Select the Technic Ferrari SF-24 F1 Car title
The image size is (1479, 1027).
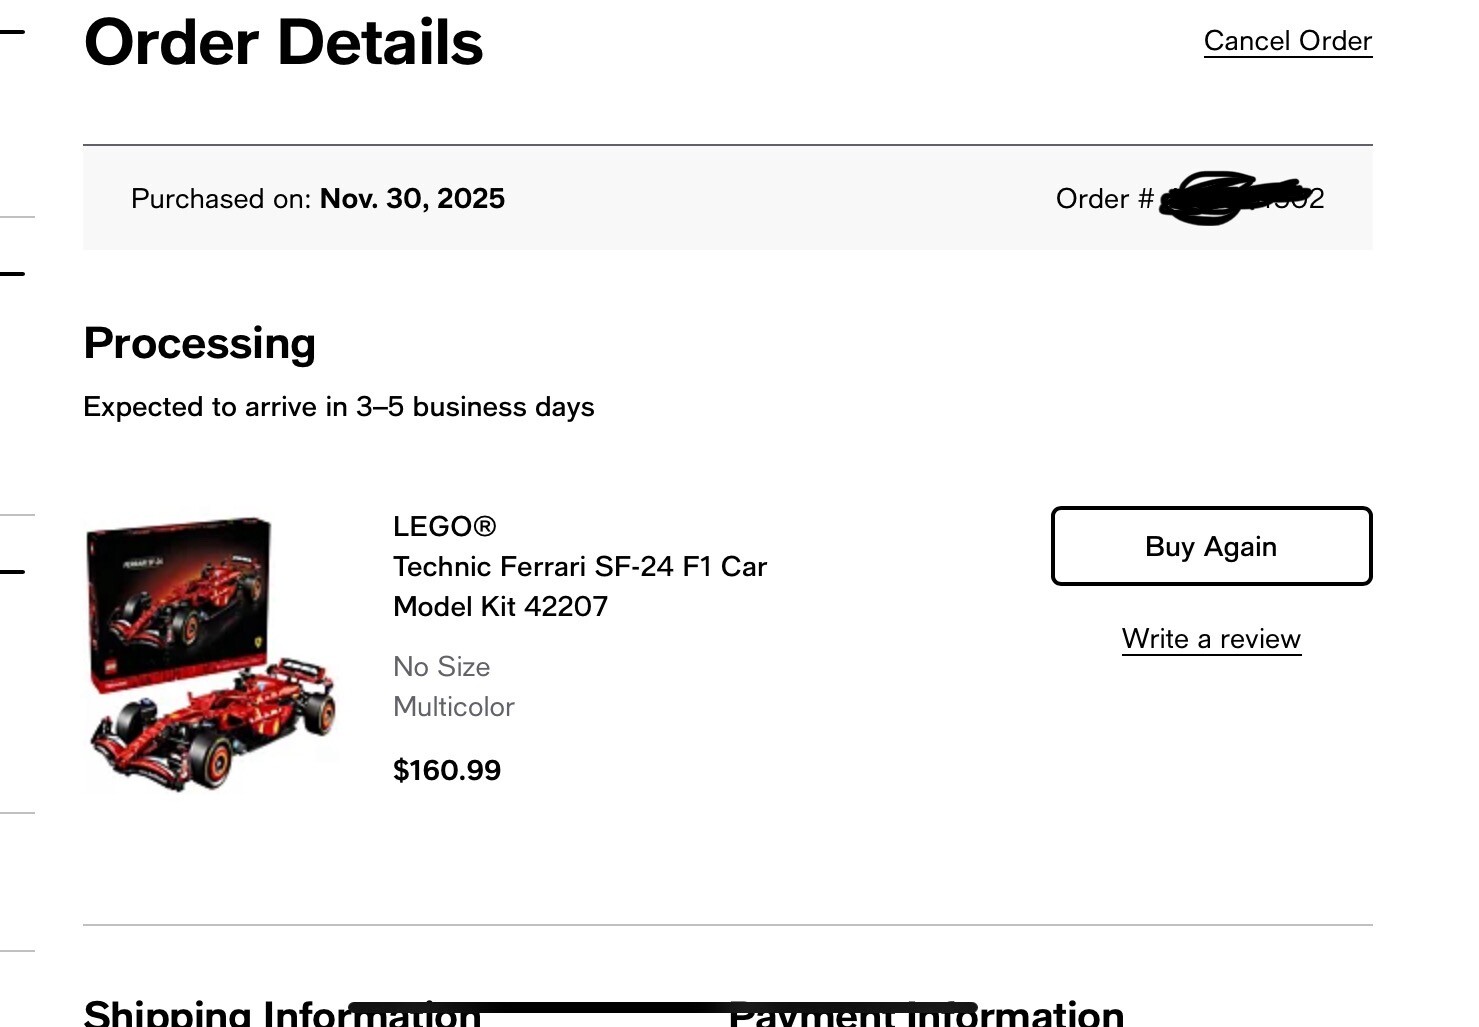[x=579, y=567]
